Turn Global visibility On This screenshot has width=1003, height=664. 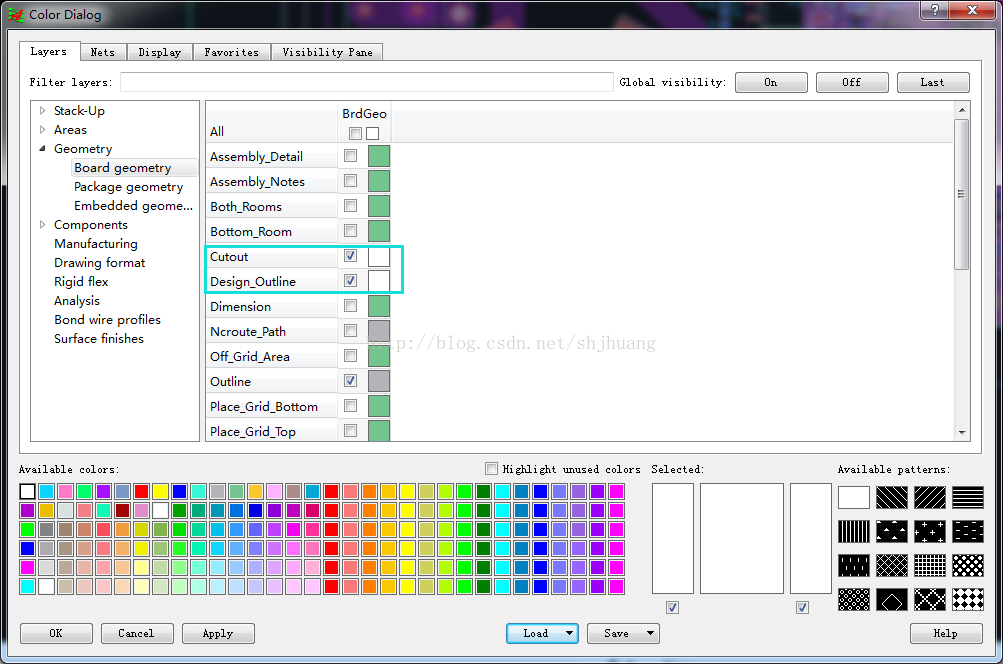click(x=771, y=82)
